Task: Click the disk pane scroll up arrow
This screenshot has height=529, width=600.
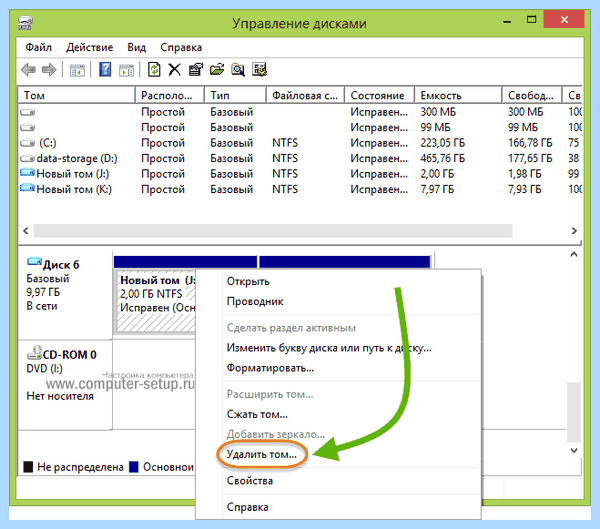Action: click(x=574, y=255)
